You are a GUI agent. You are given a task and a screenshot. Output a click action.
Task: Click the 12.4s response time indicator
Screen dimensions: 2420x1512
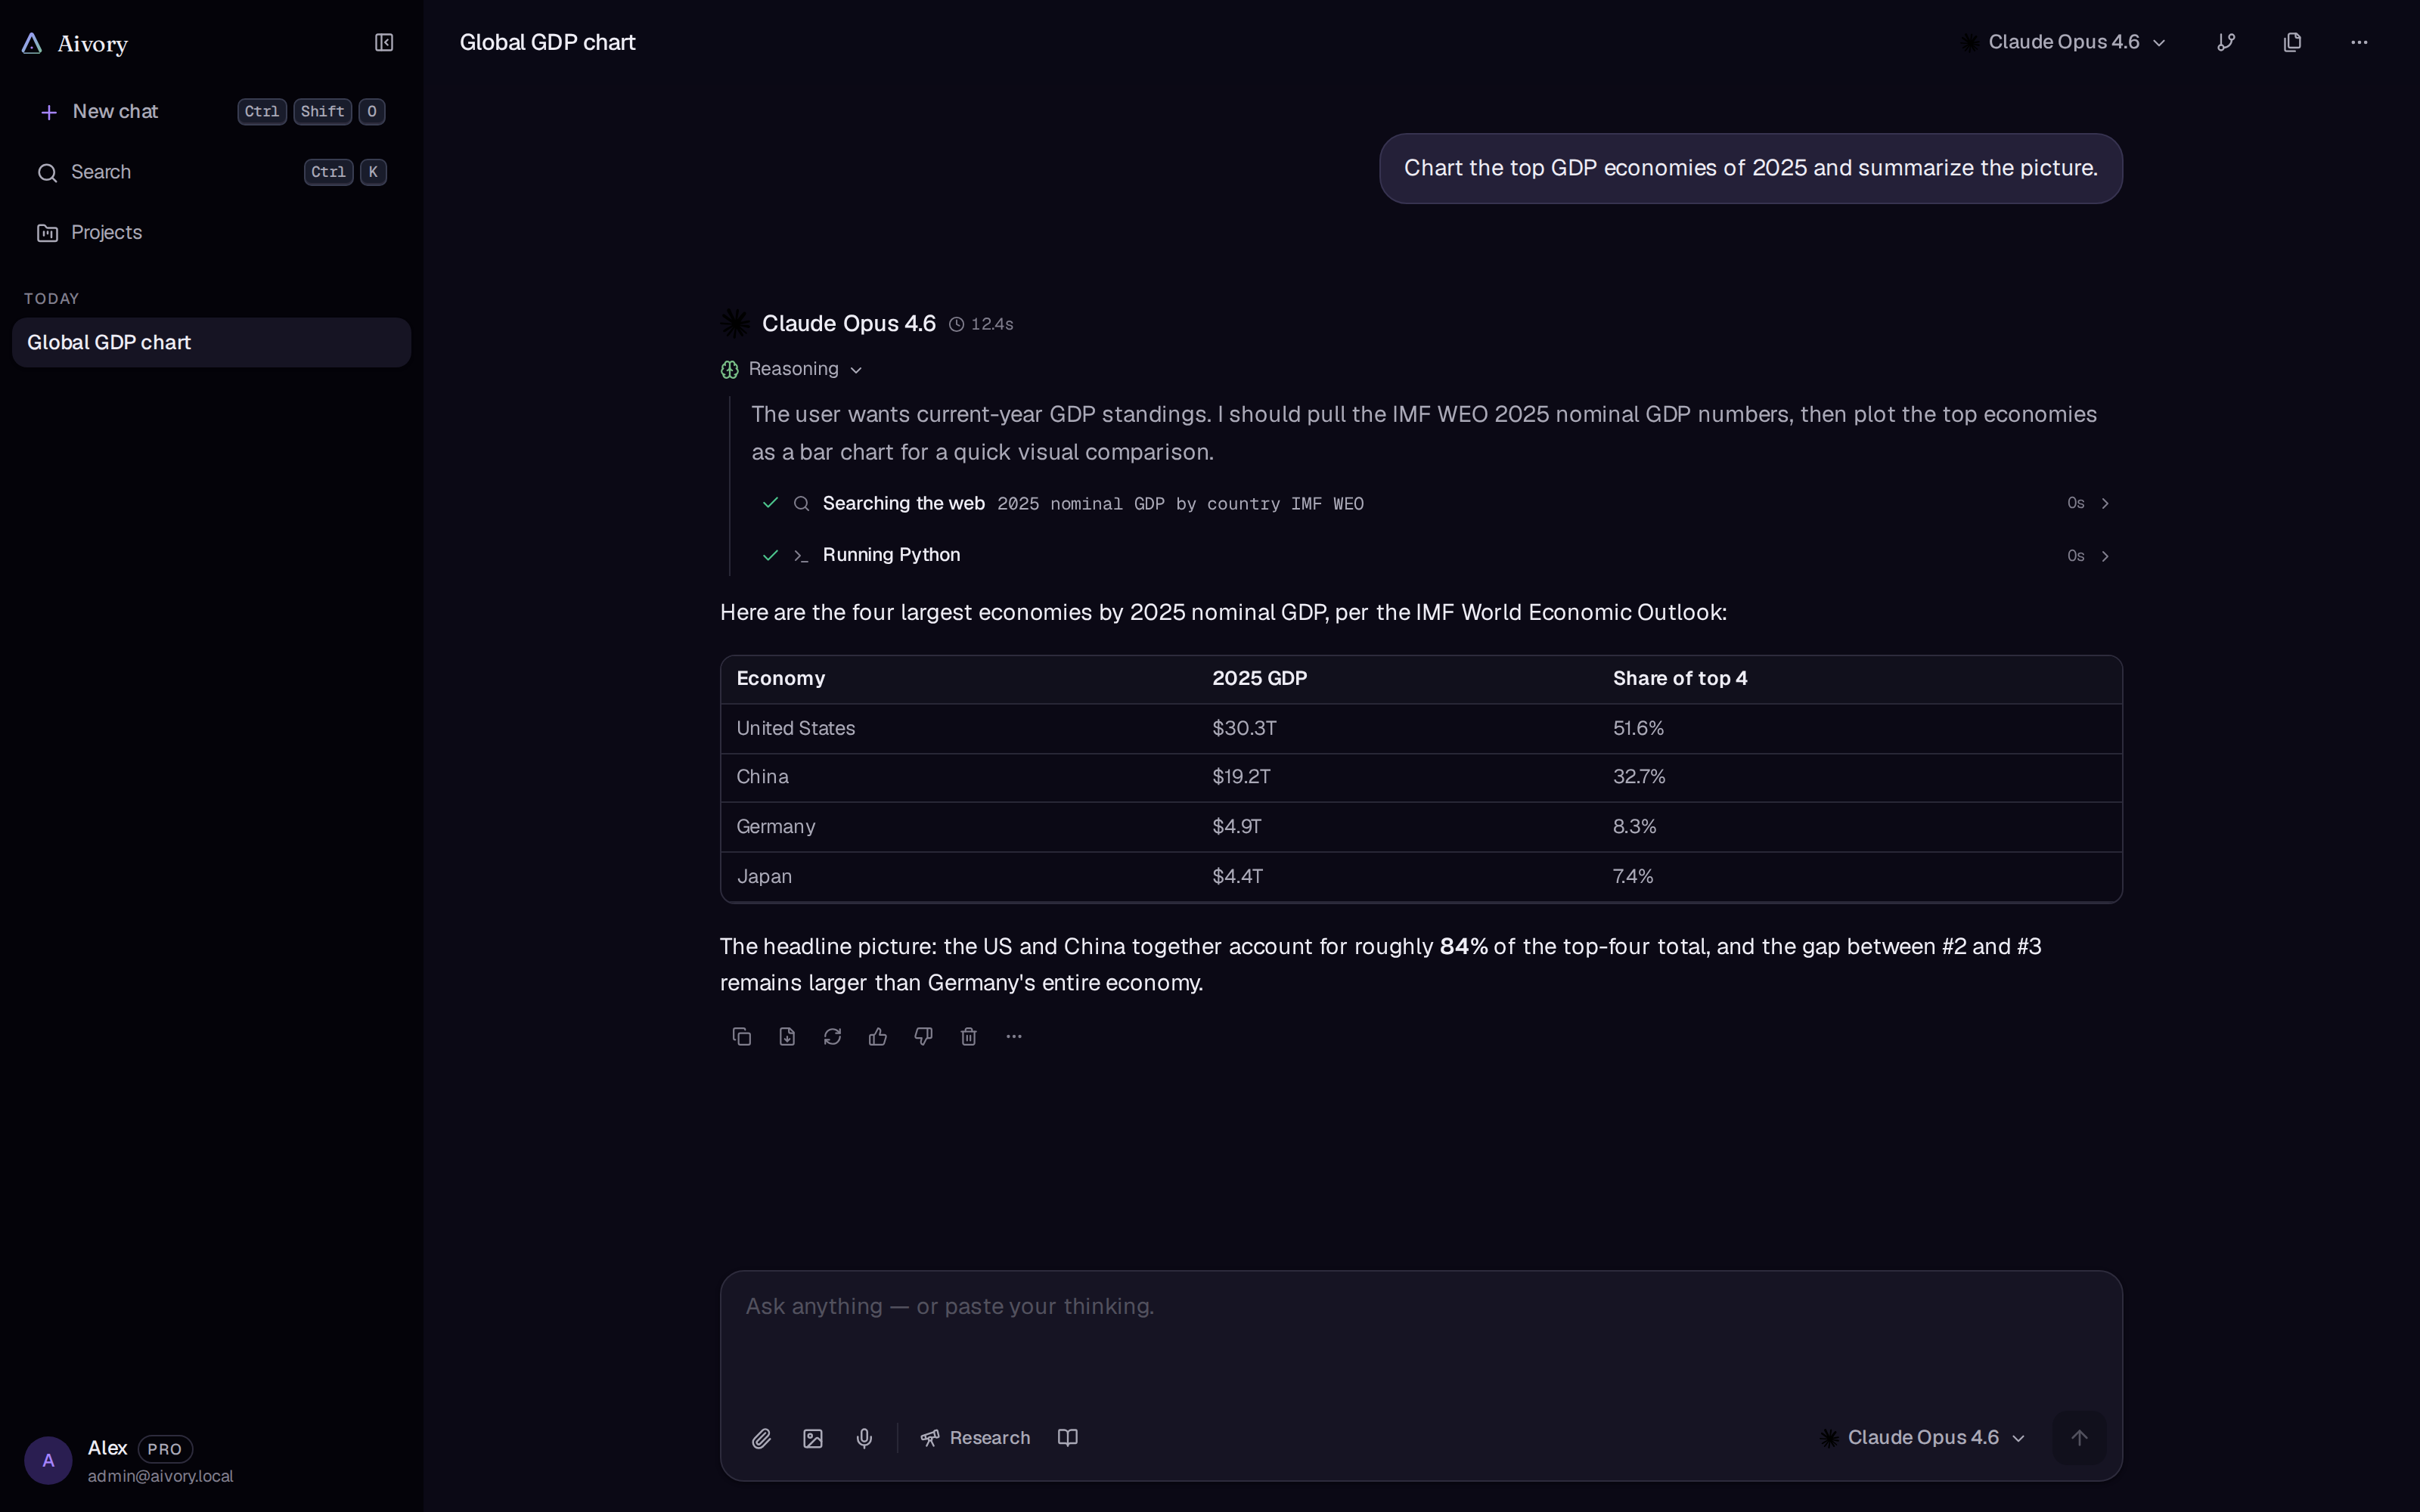coord(981,324)
